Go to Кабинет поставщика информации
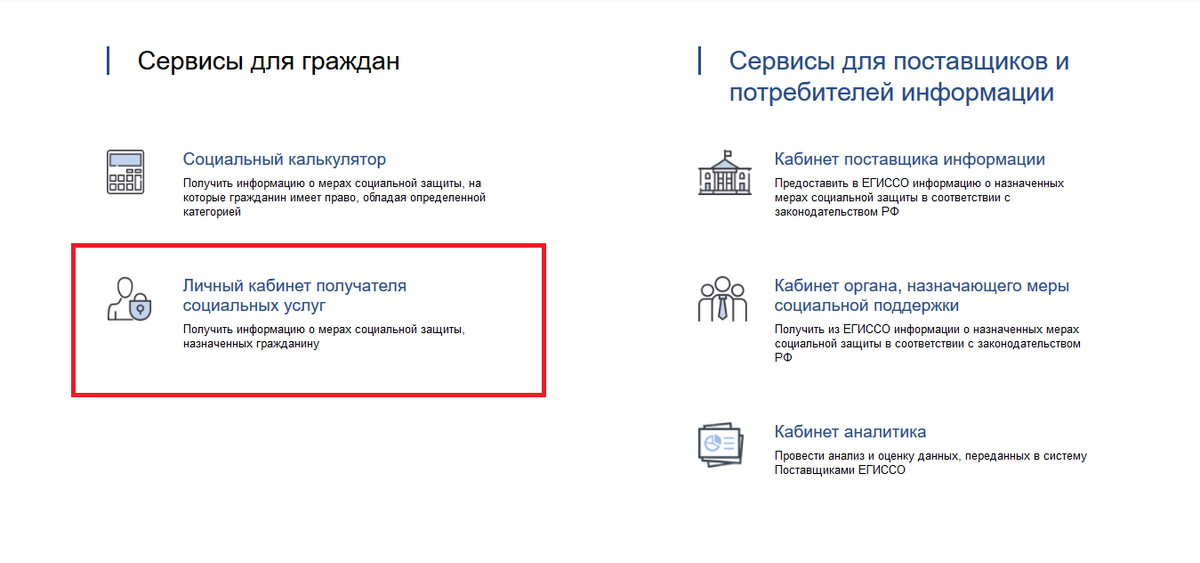Viewport: 1200px width, 563px height. click(910, 159)
